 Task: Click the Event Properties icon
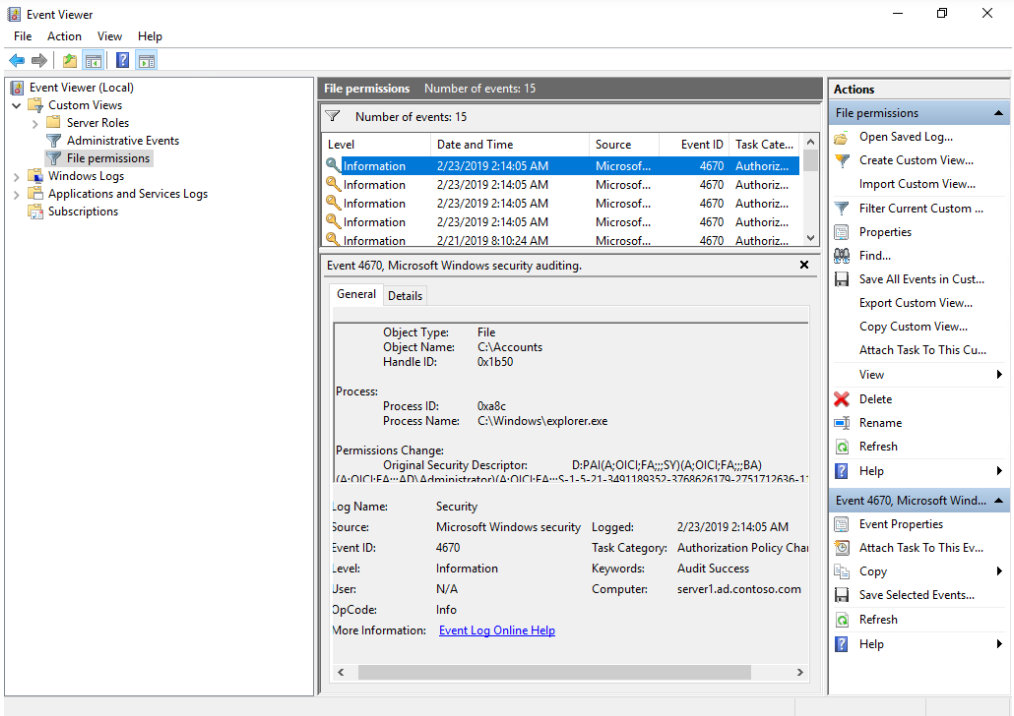tap(842, 524)
